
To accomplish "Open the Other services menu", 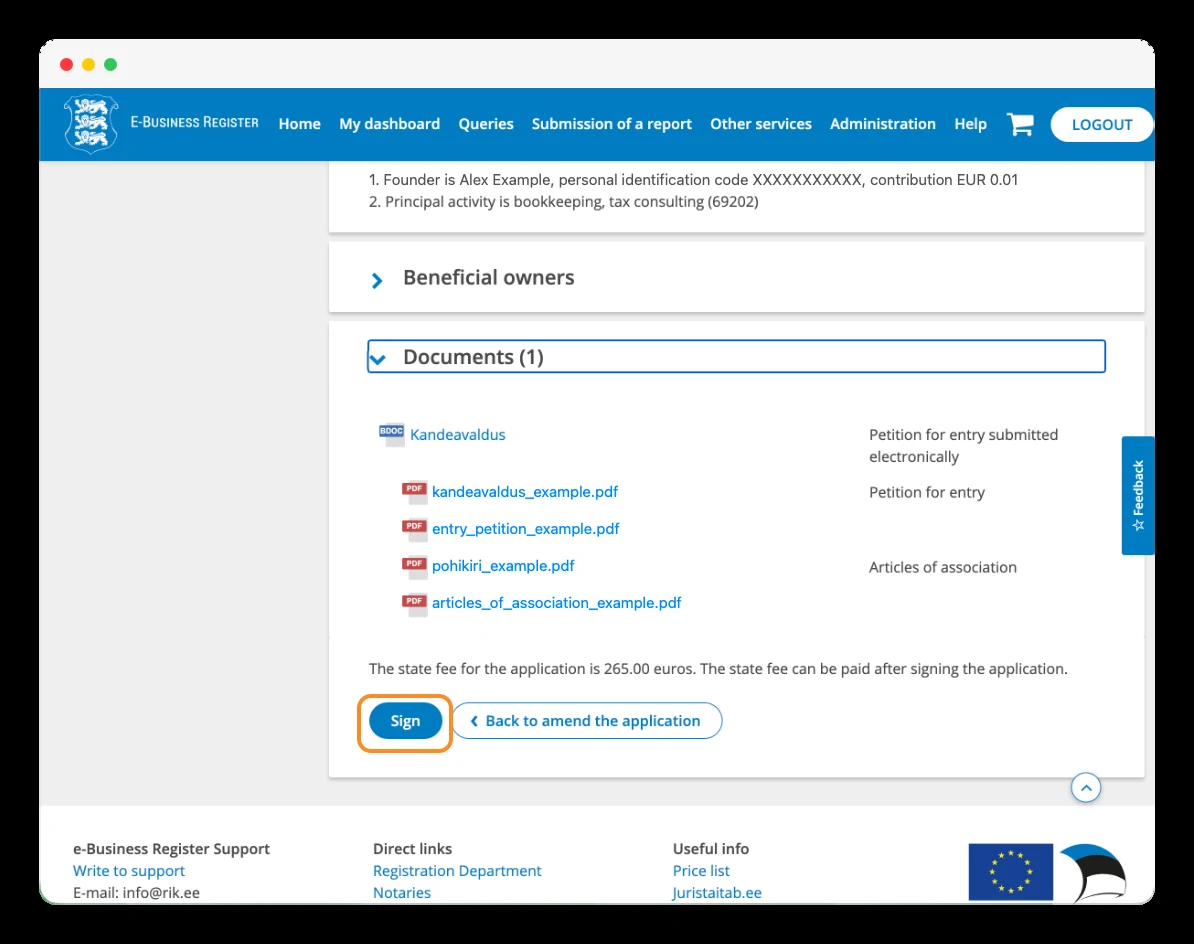I will tap(761, 124).
